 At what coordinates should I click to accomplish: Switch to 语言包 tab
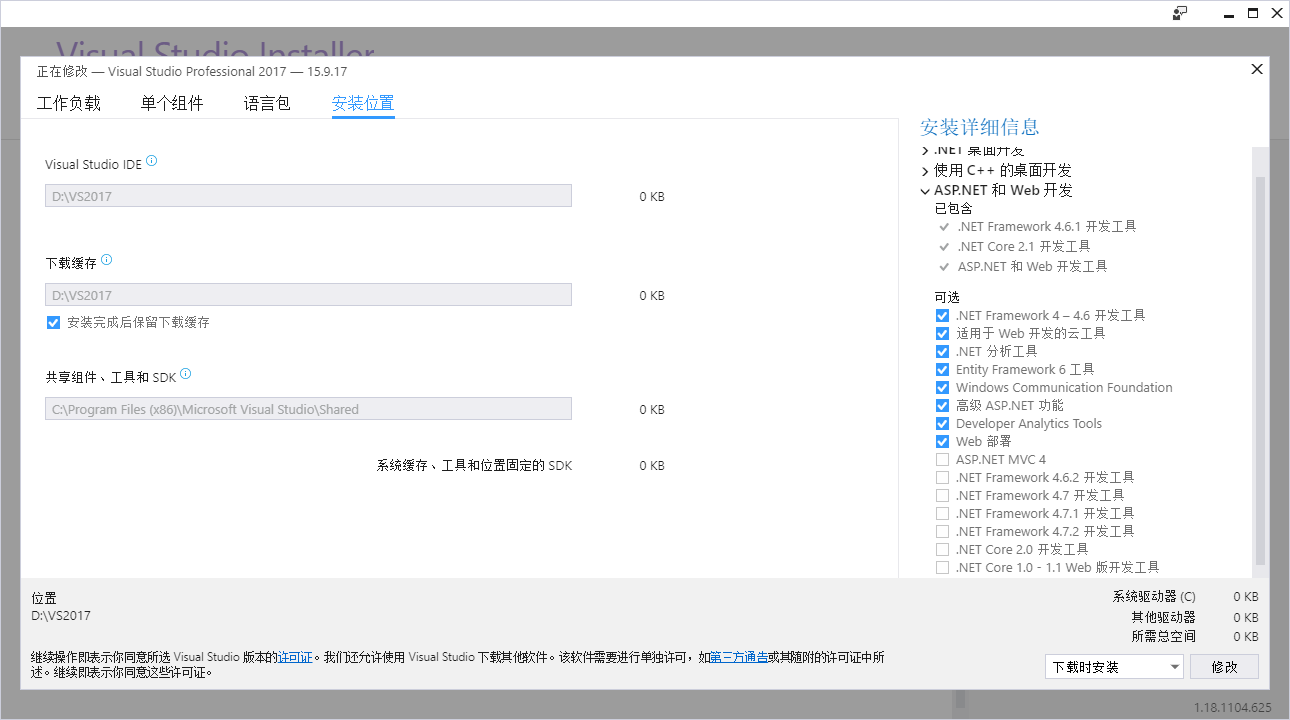point(267,103)
